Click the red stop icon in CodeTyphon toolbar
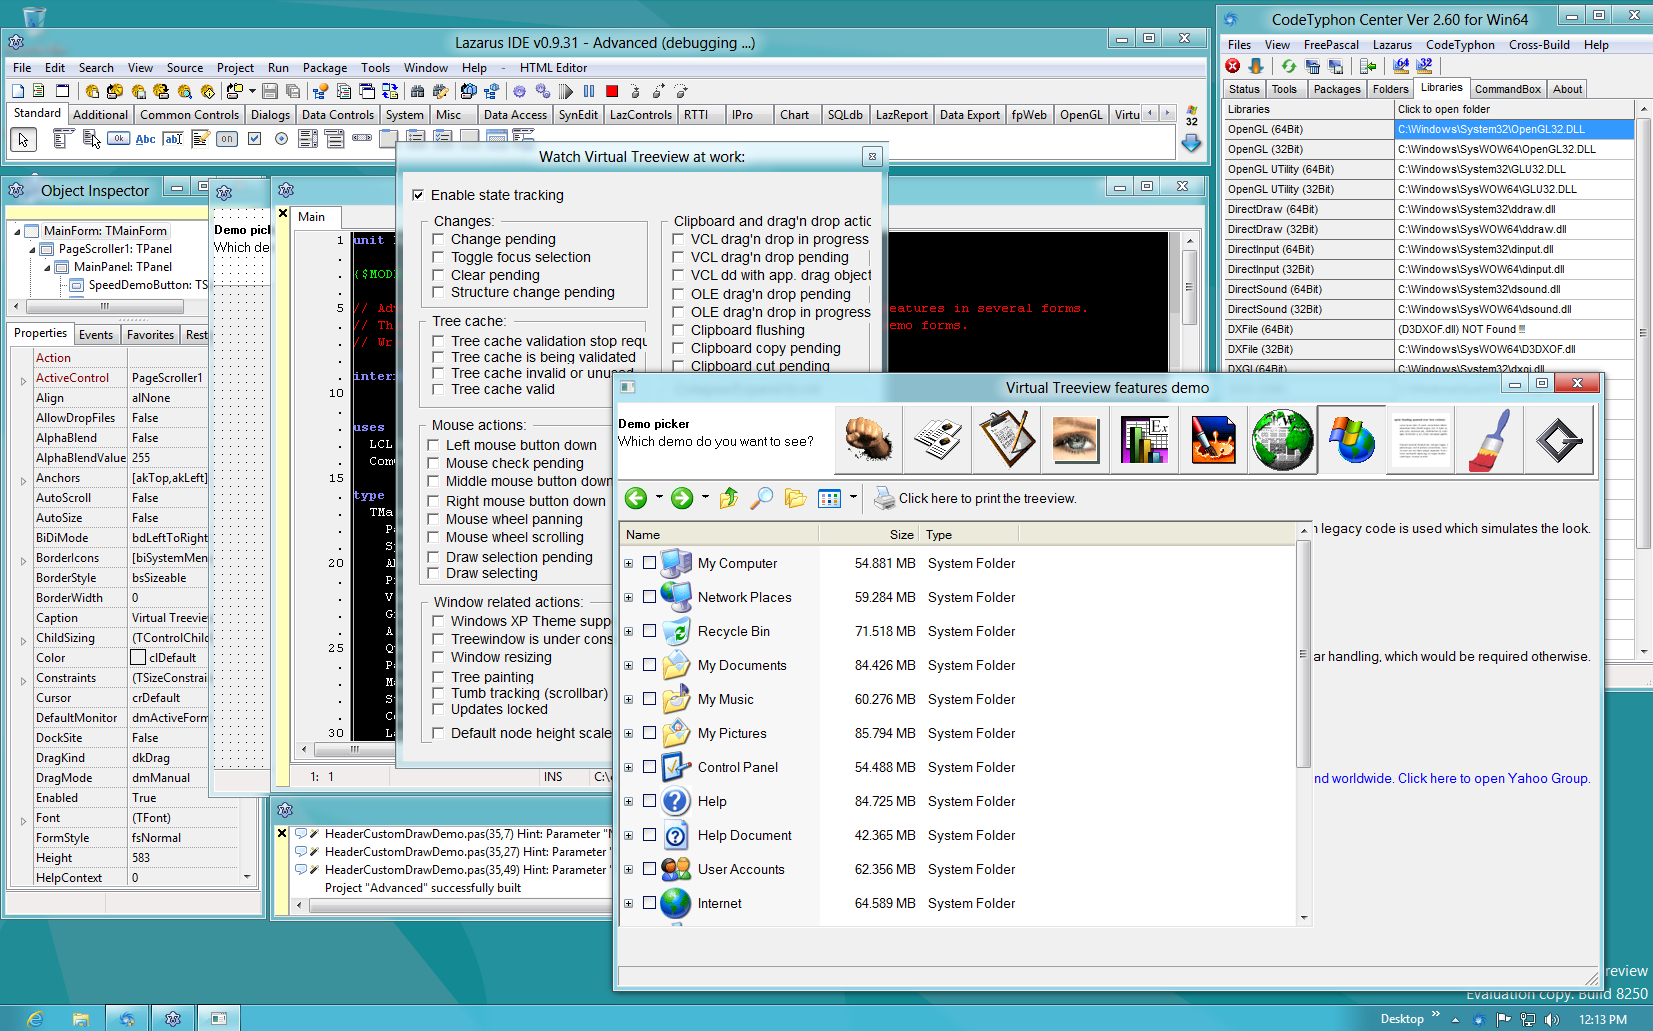The height and width of the screenshot is (1031, 1653). (1233, 66)
